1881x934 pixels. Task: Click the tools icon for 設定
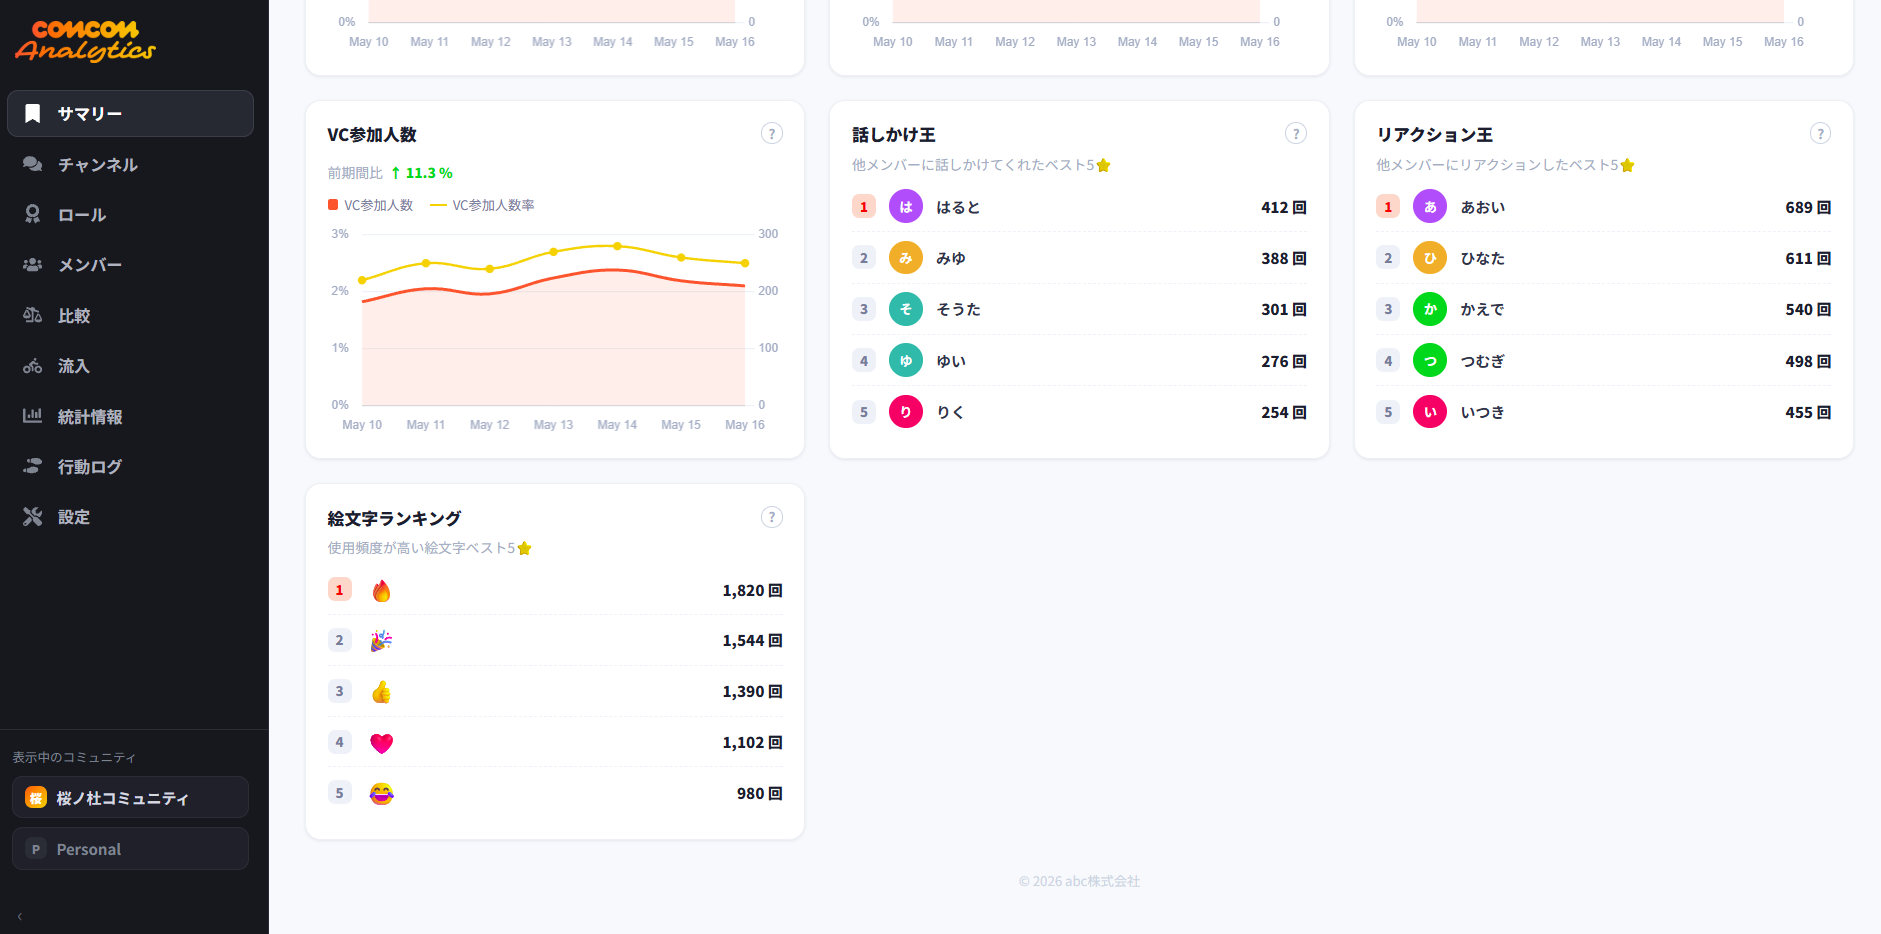click(33, 517)
